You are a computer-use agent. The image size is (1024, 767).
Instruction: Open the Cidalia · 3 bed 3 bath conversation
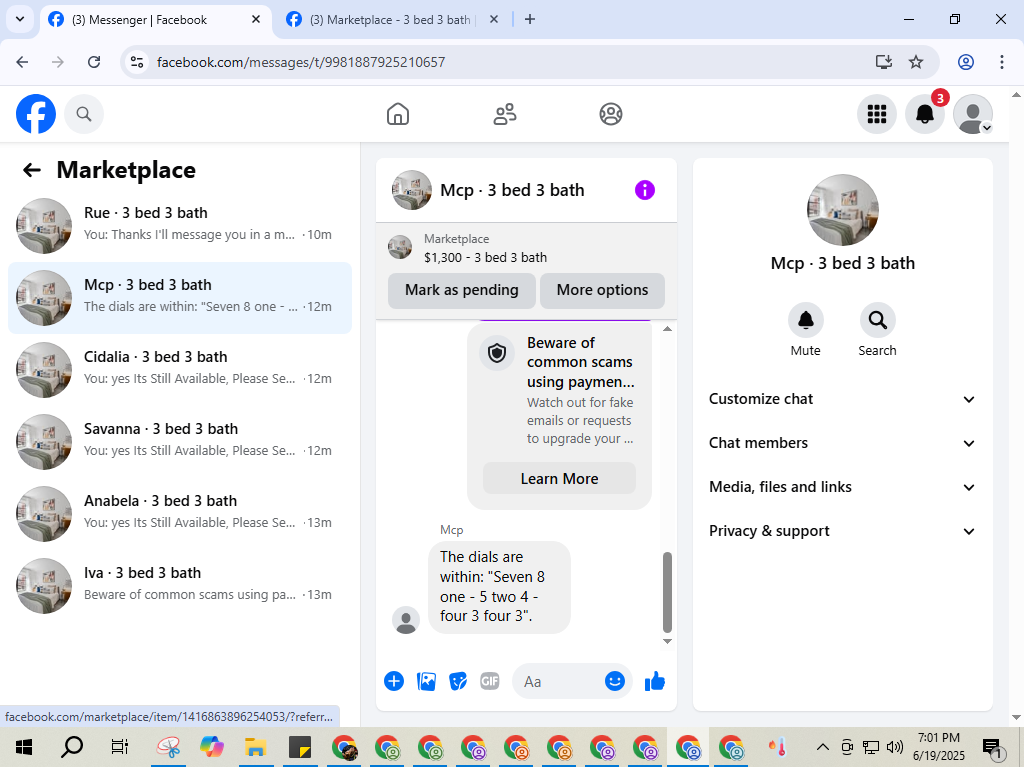(x=180, y=370)
